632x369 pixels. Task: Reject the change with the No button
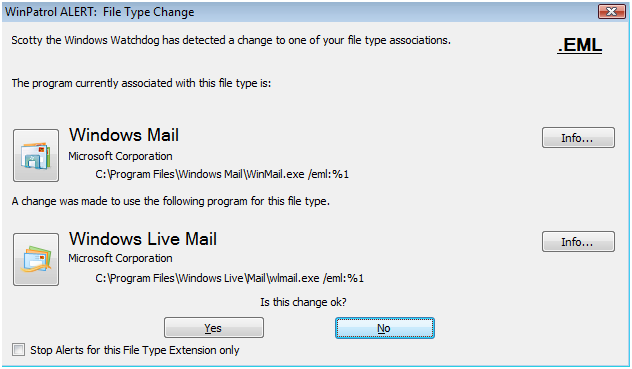click(385, 328)
